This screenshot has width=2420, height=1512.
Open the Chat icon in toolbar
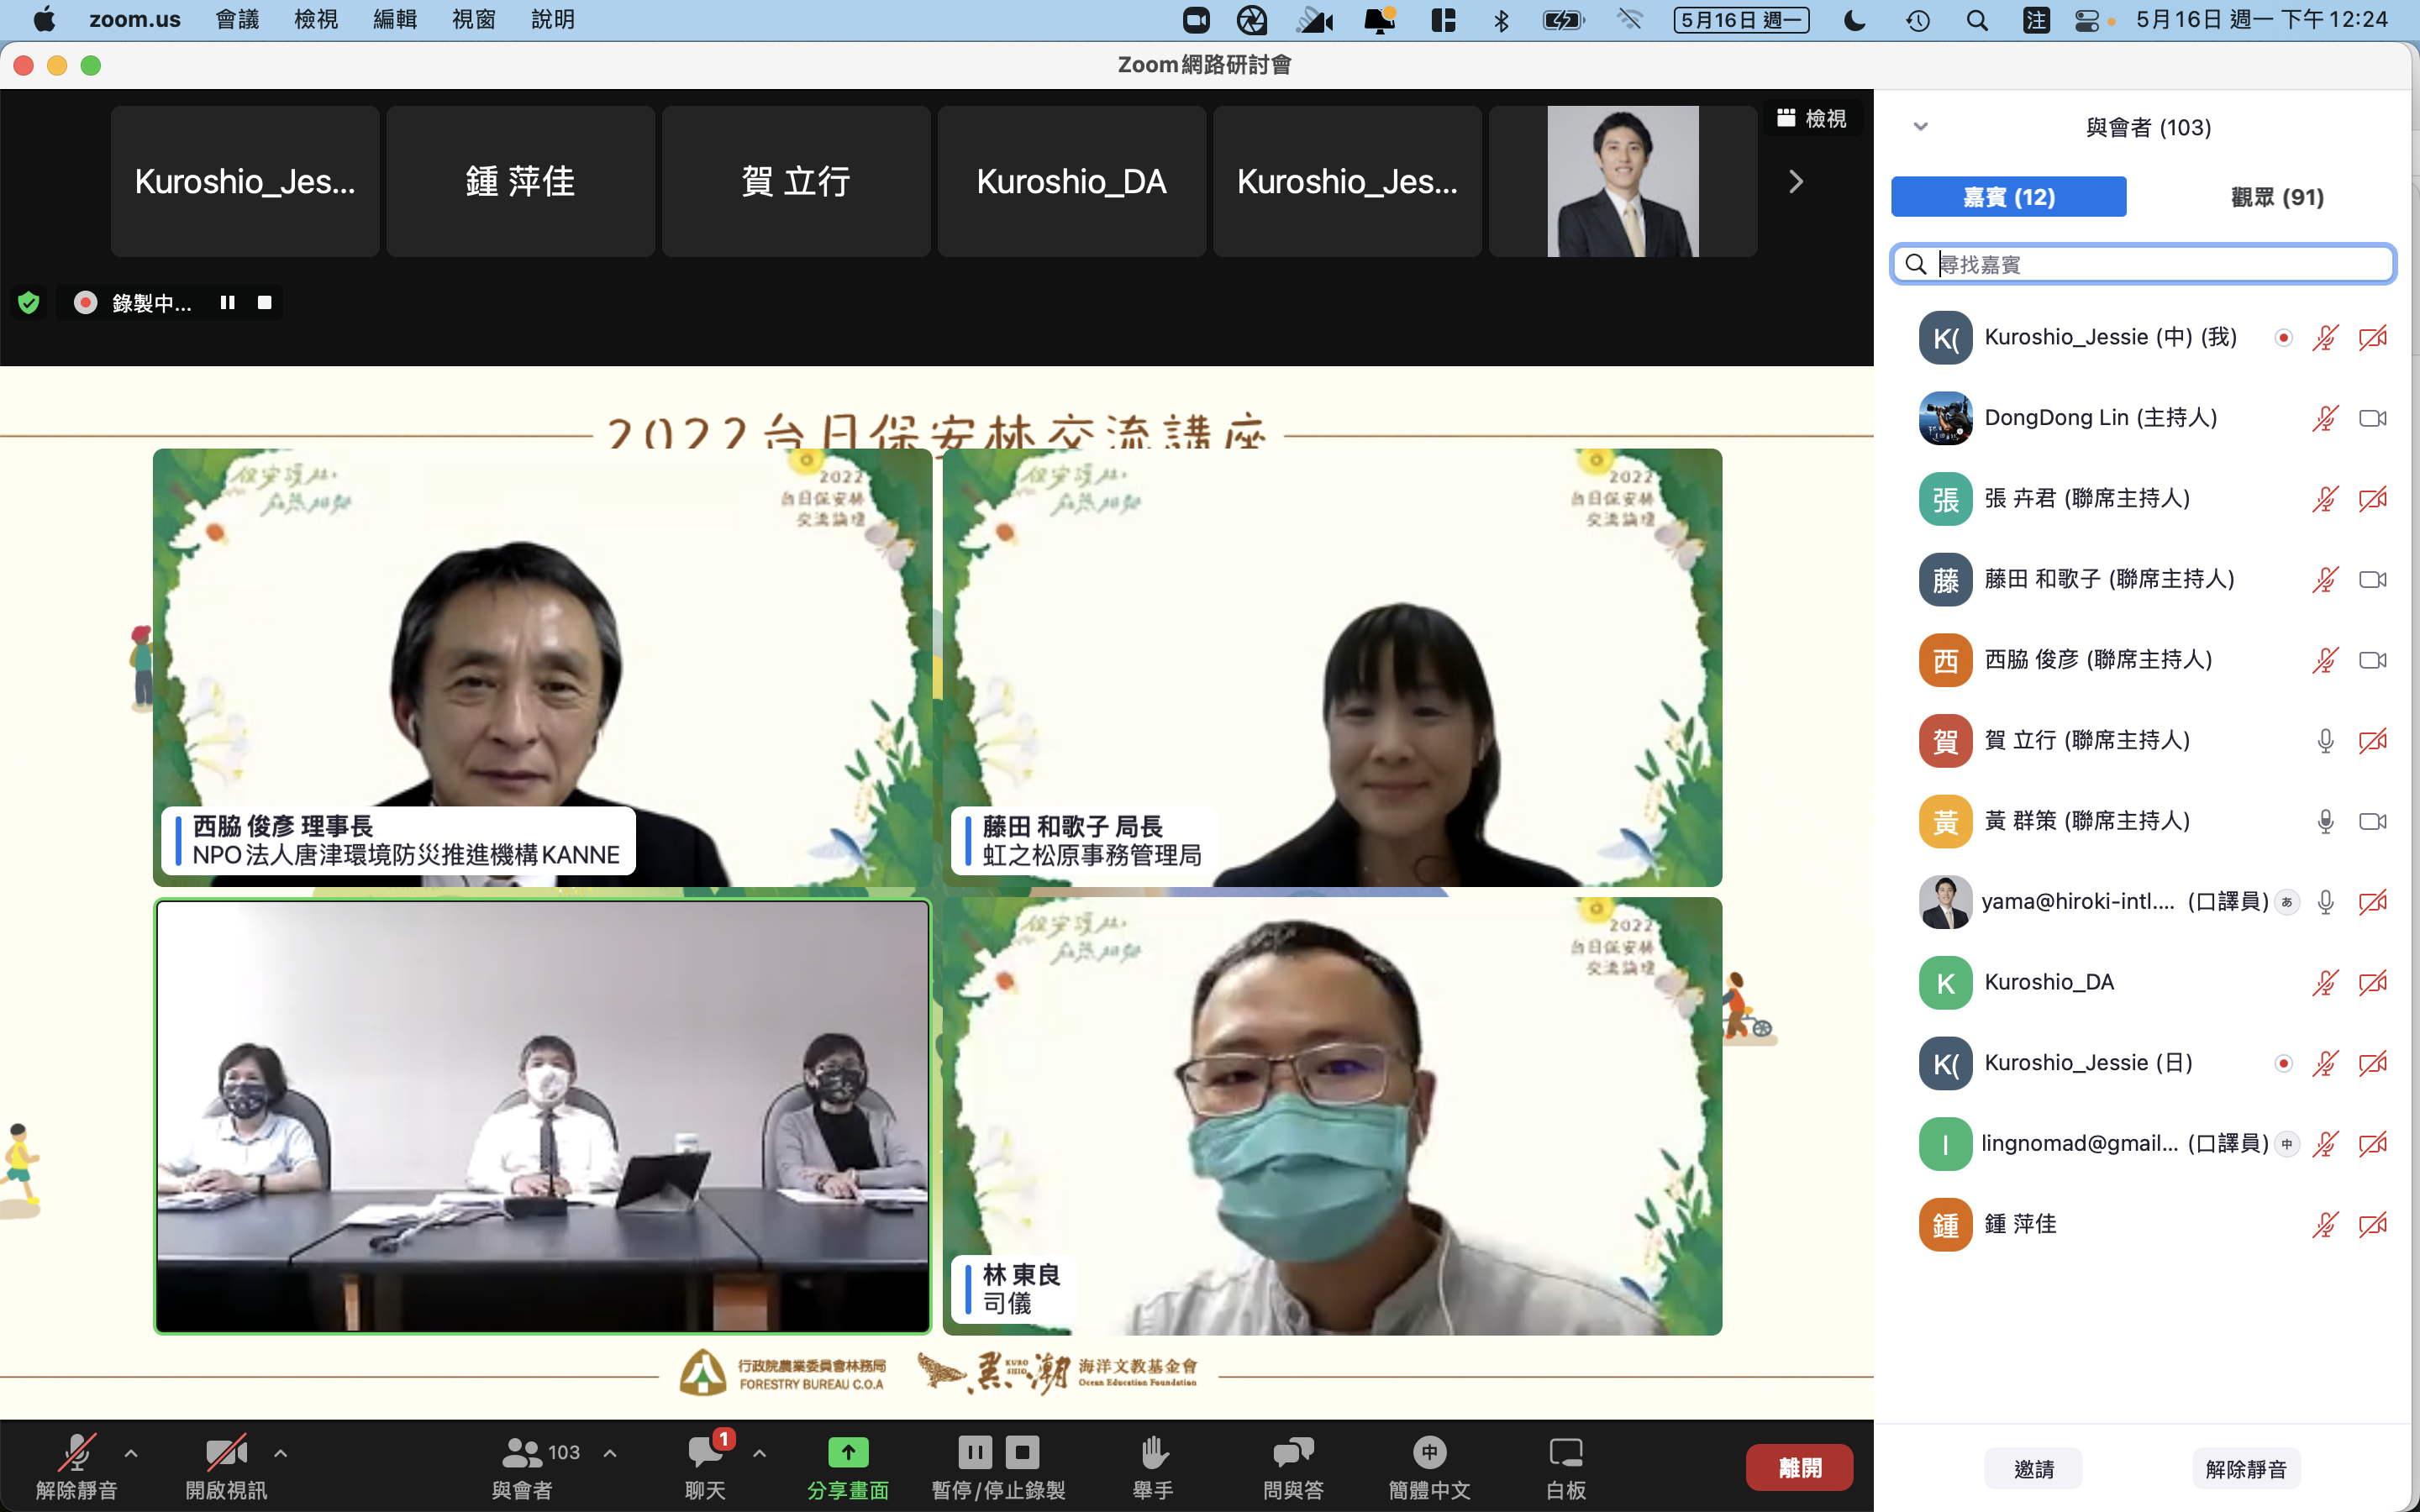click(705, 1452)
